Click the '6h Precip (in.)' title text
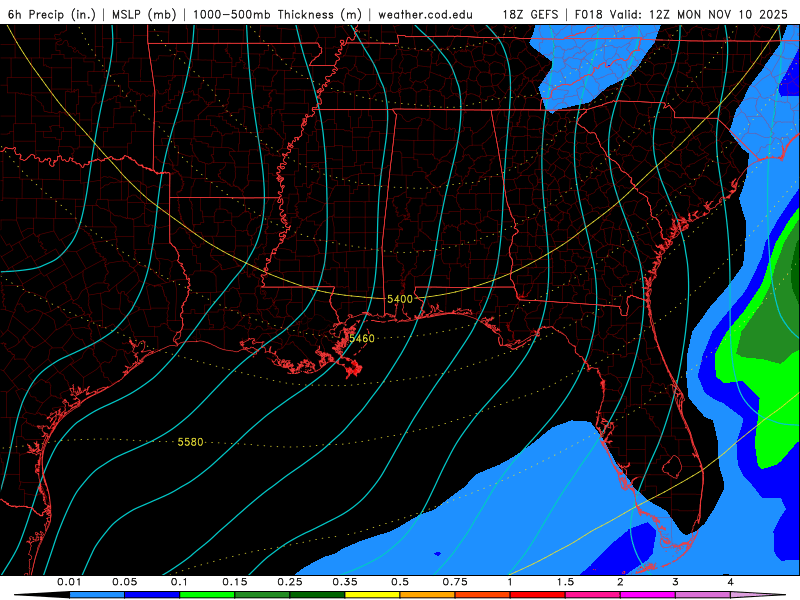Viewport: 800px width, 600px height. pyautogui.click(x=52, y=15)
